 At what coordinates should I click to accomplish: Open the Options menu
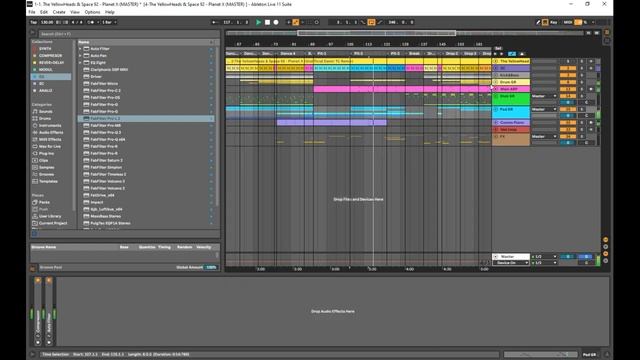92,12
